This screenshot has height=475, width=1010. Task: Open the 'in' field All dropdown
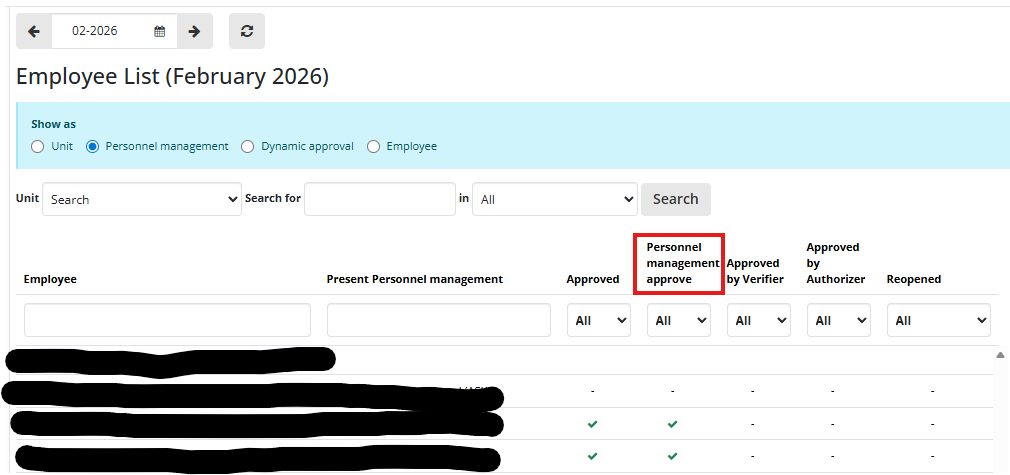[554, 199]
